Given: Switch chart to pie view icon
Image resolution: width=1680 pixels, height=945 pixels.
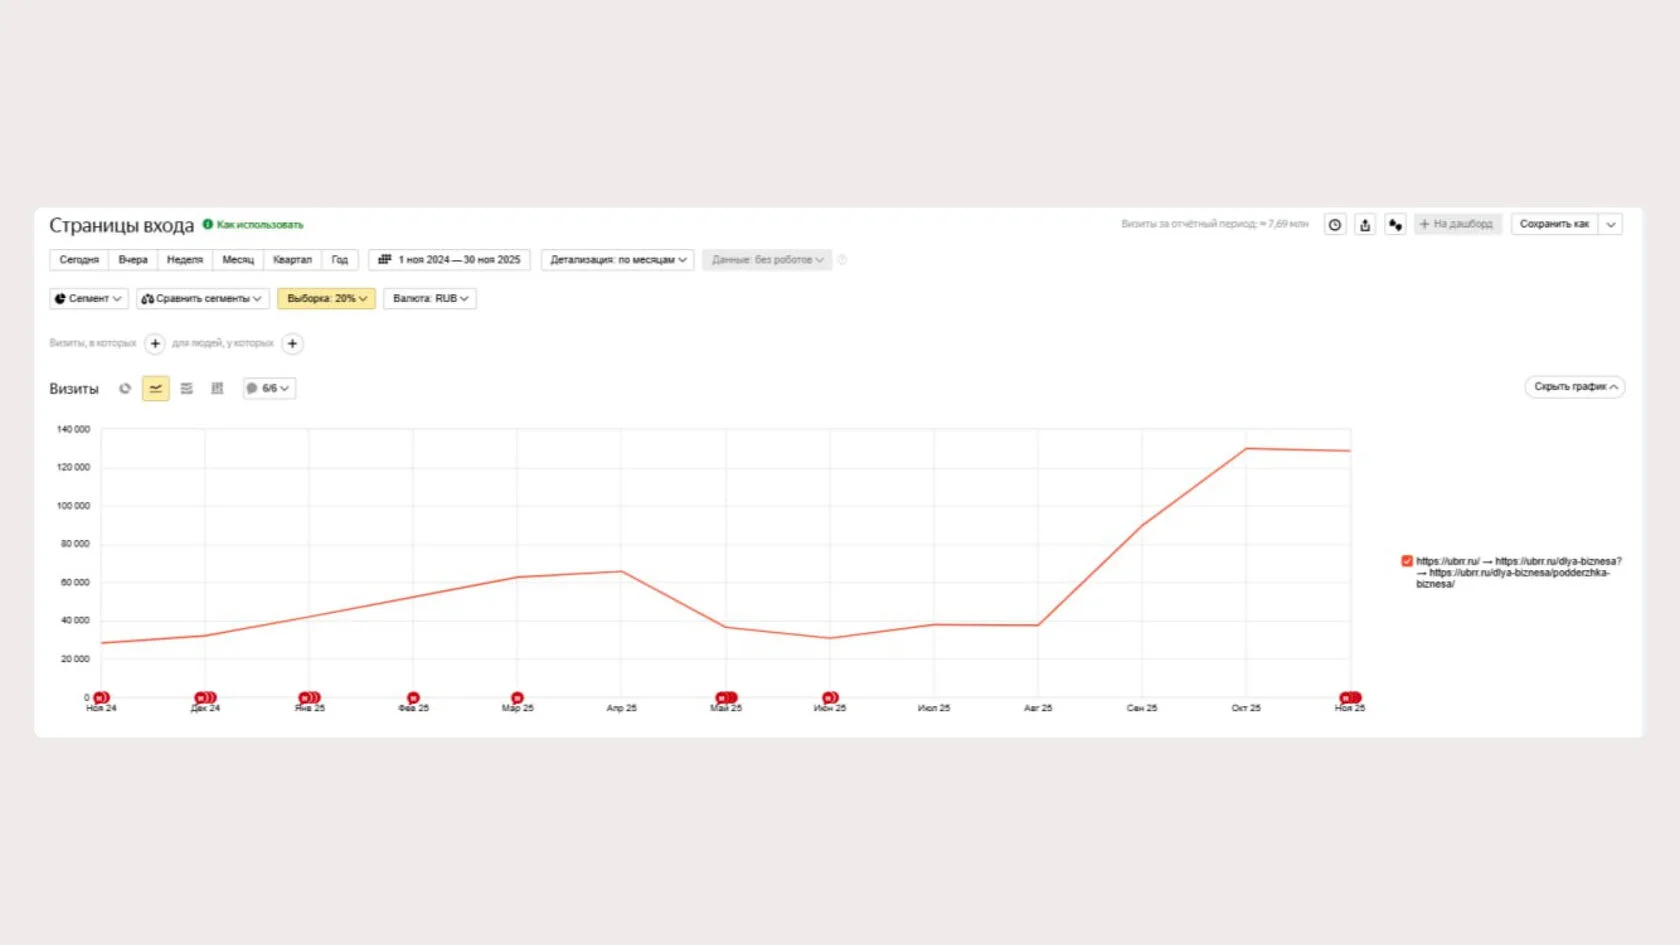Looking at the screenshot, I should (x=125, y=389).
